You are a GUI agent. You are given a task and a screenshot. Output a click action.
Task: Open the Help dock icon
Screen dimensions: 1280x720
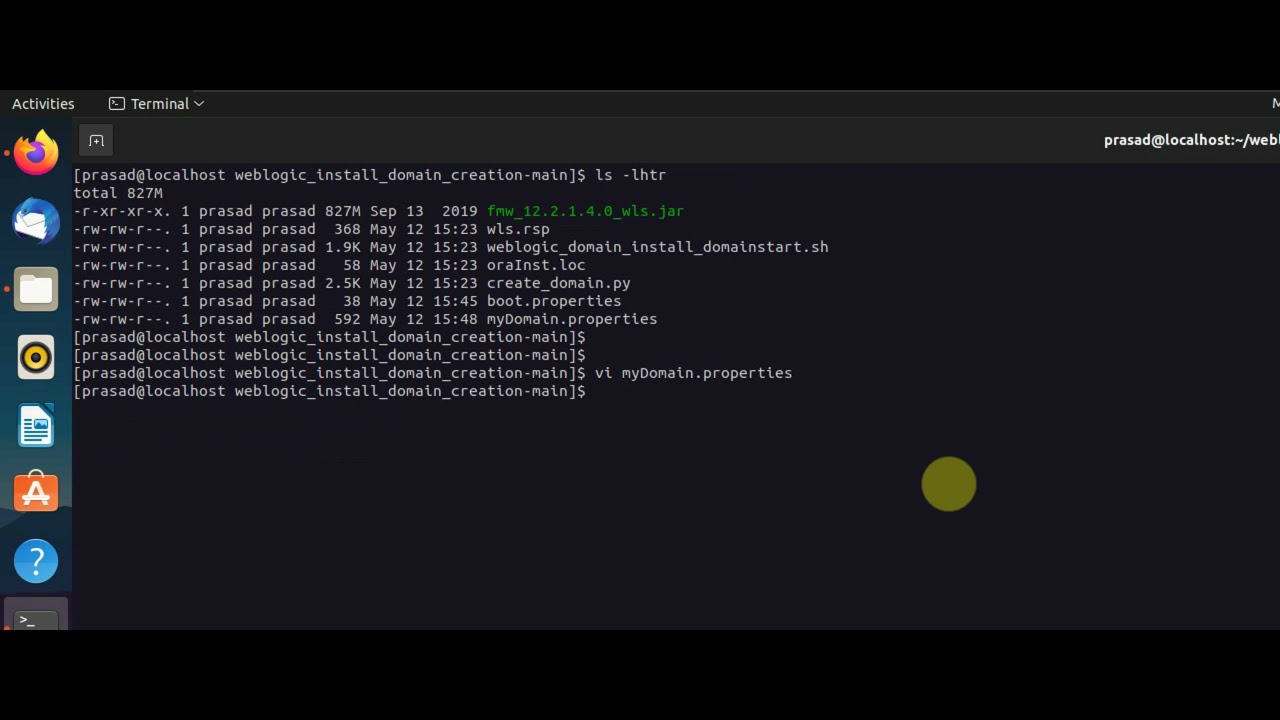click(x=36, y=561)
